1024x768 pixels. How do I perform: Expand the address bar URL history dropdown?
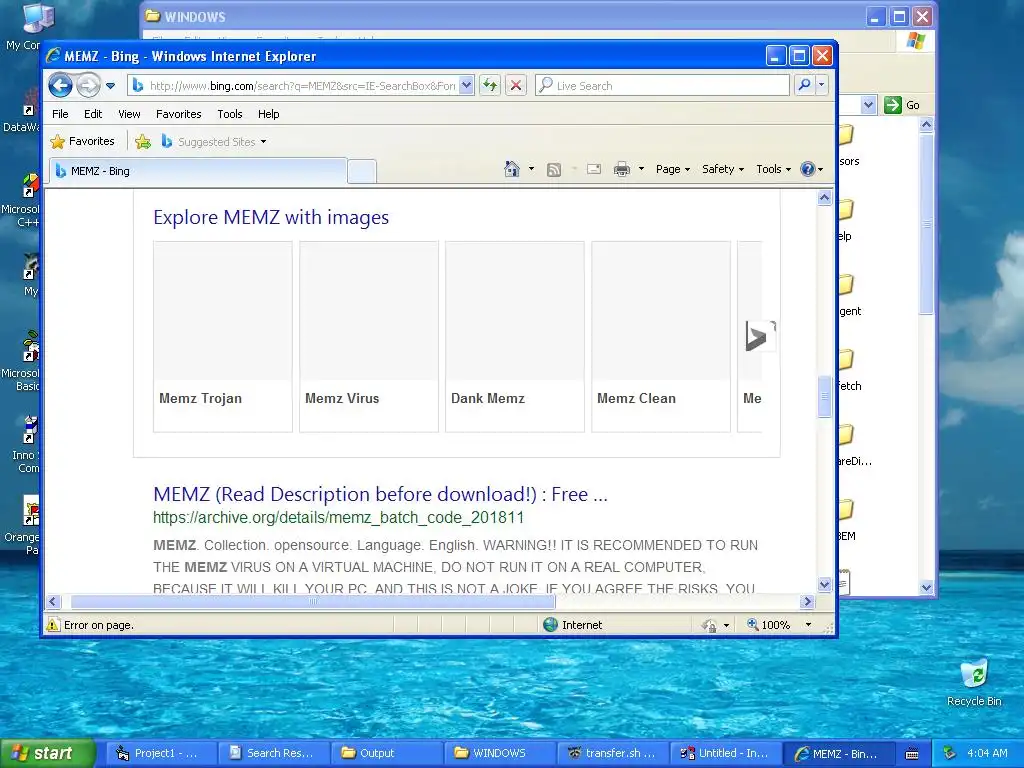(x=466, y=86)
